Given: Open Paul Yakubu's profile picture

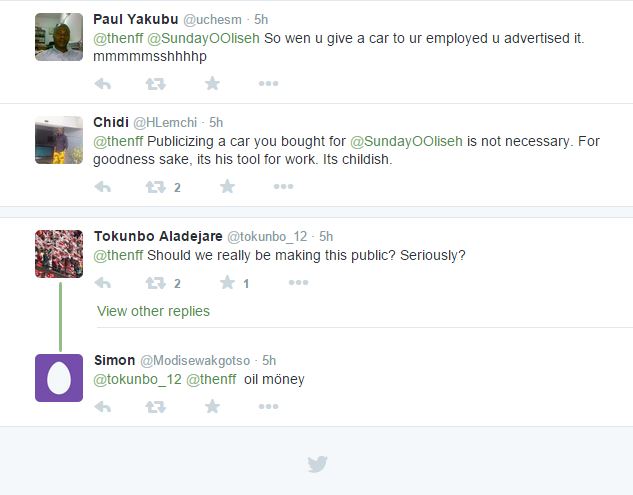Looking at the screenshot, I should point(59,37).
